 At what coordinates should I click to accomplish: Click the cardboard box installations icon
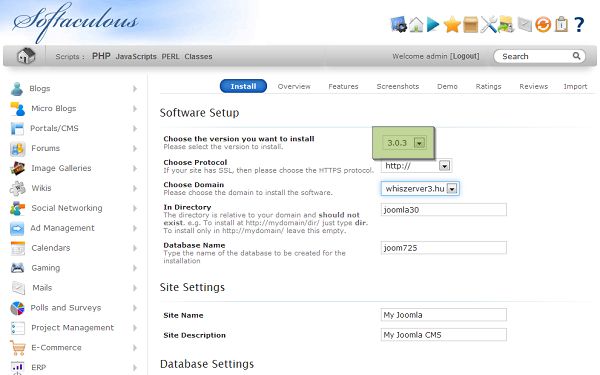470,24
